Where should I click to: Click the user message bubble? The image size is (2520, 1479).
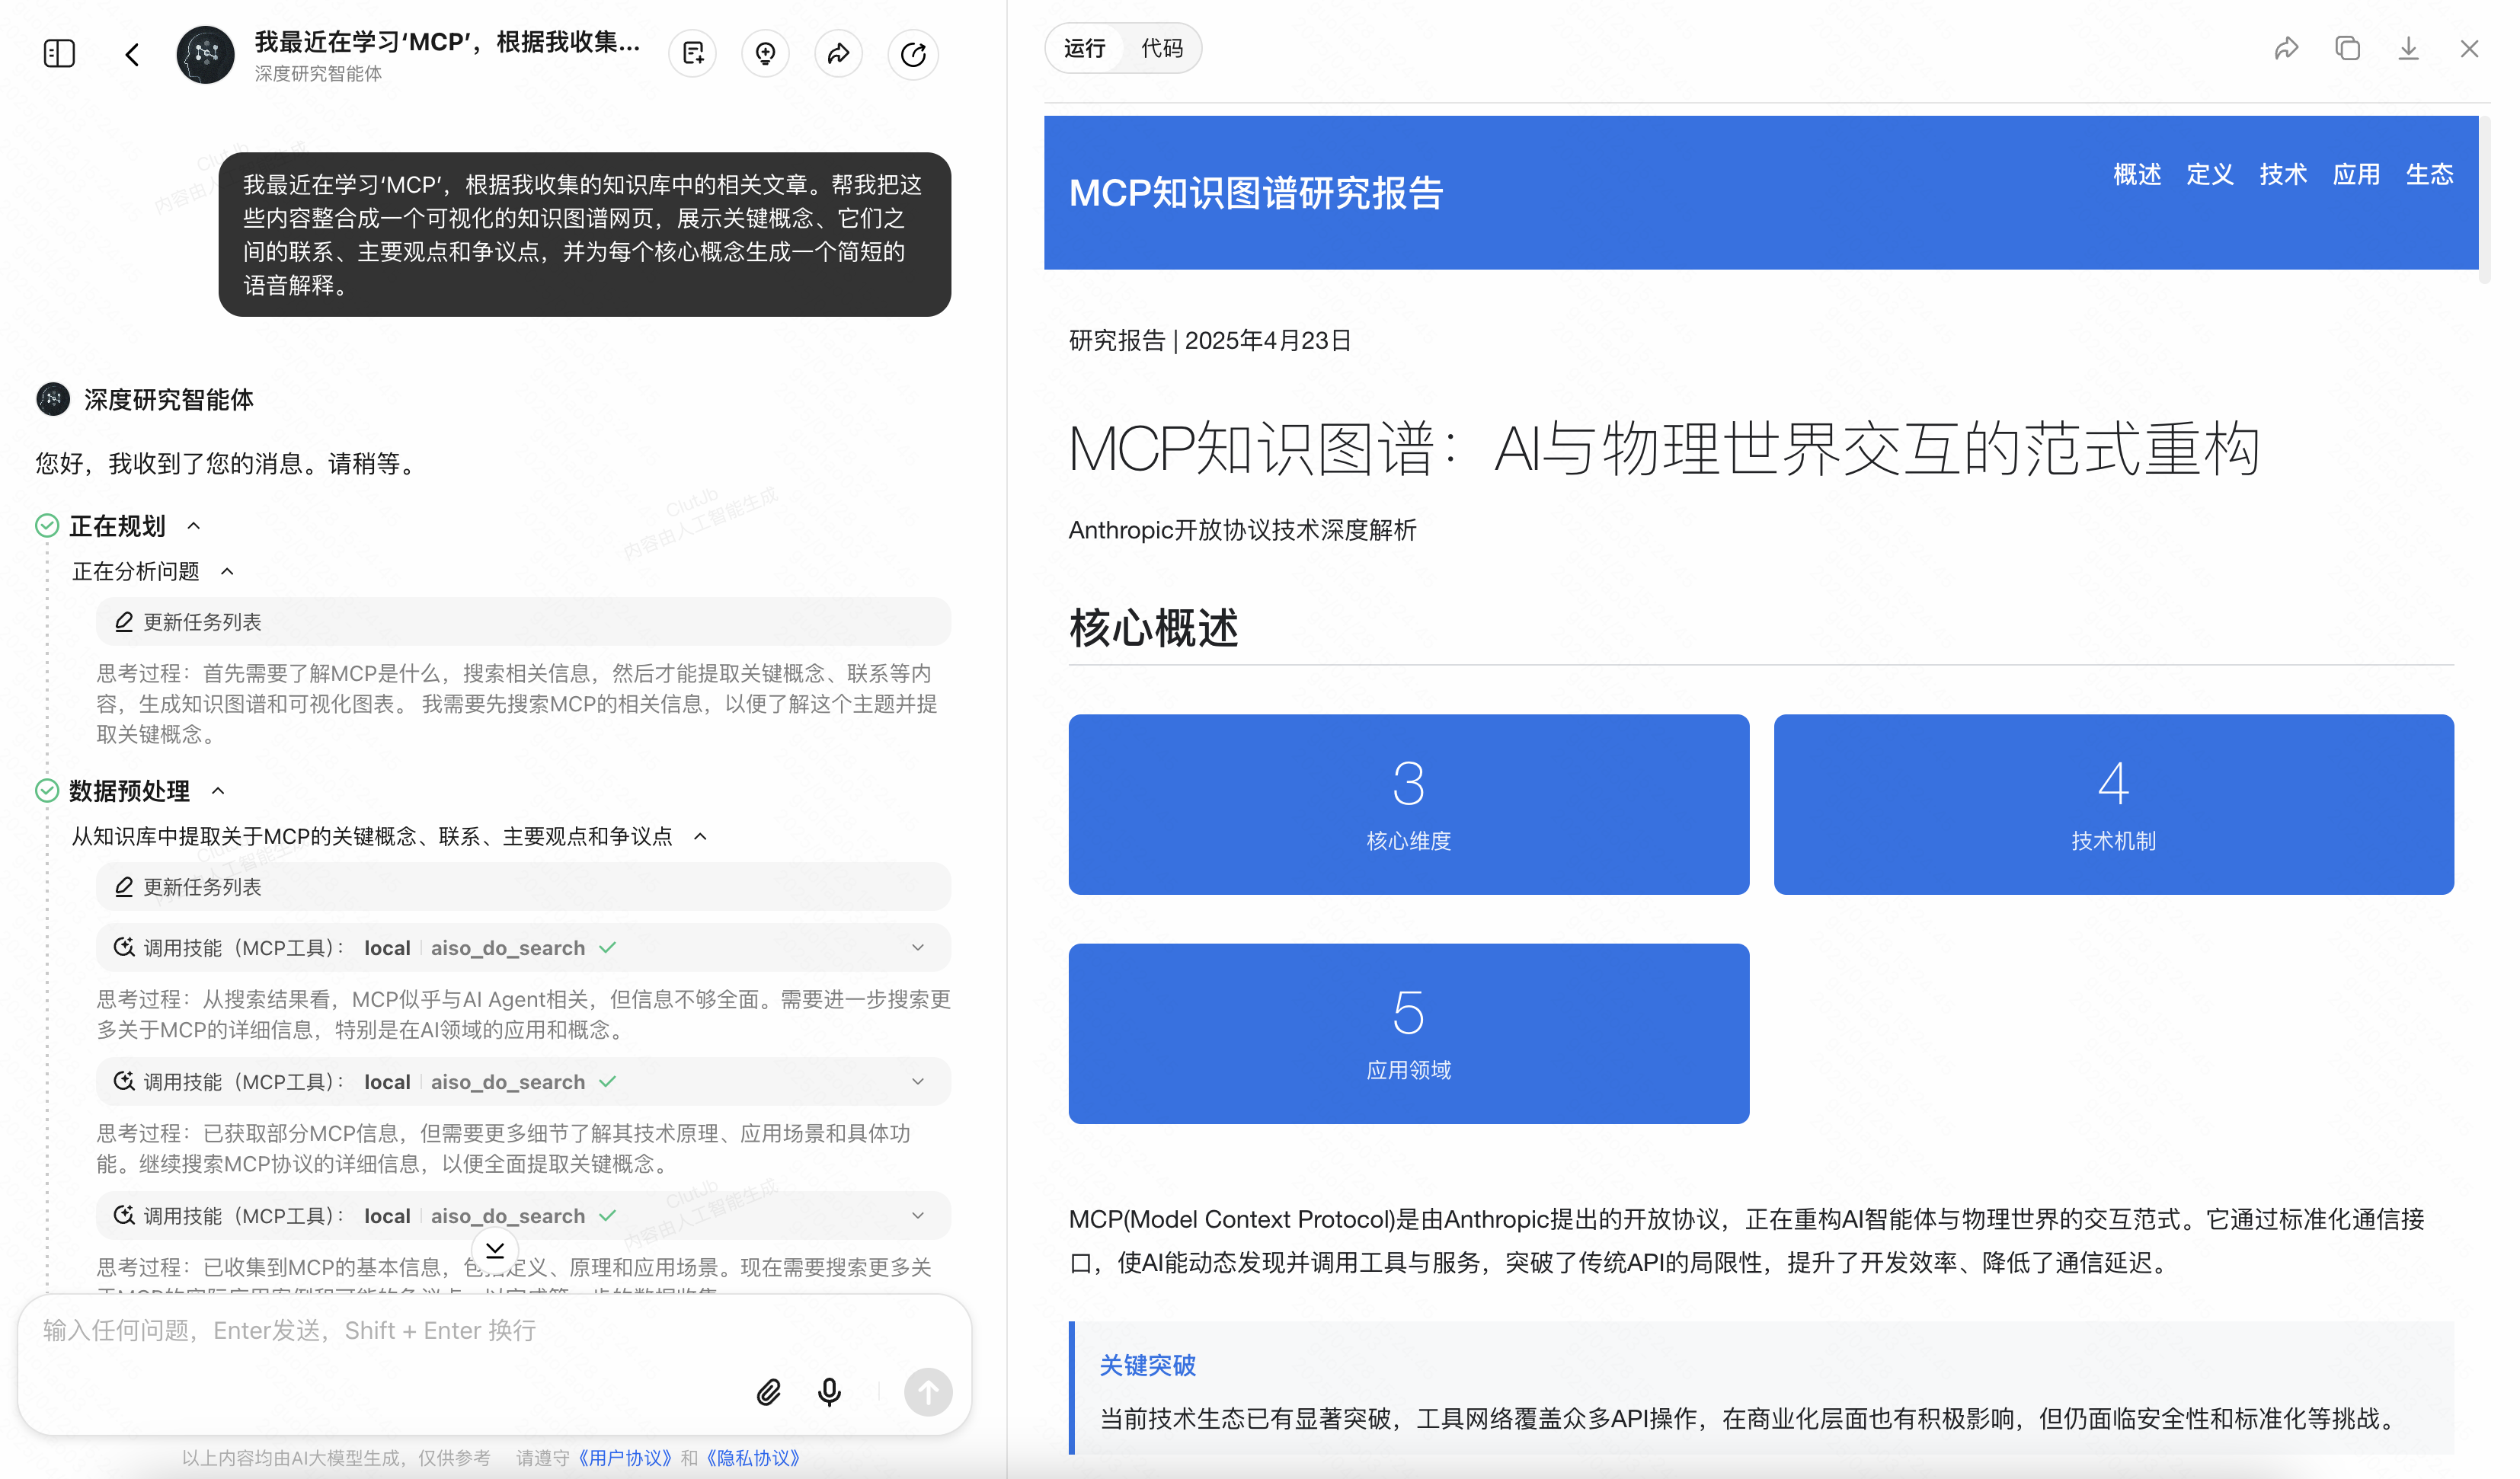pyautogui.click(x=585, y=235)
